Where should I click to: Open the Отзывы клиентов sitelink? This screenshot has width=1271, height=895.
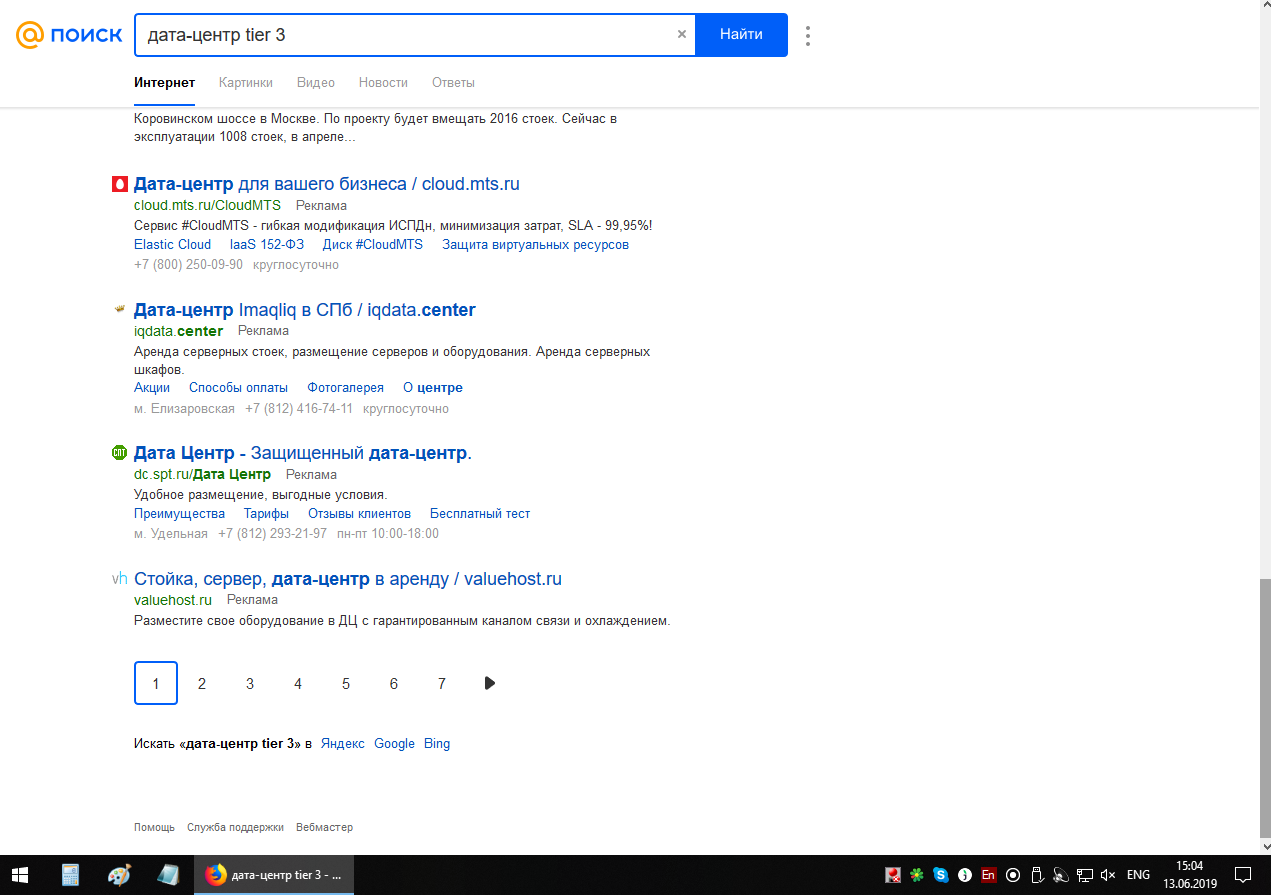[360, 514]
